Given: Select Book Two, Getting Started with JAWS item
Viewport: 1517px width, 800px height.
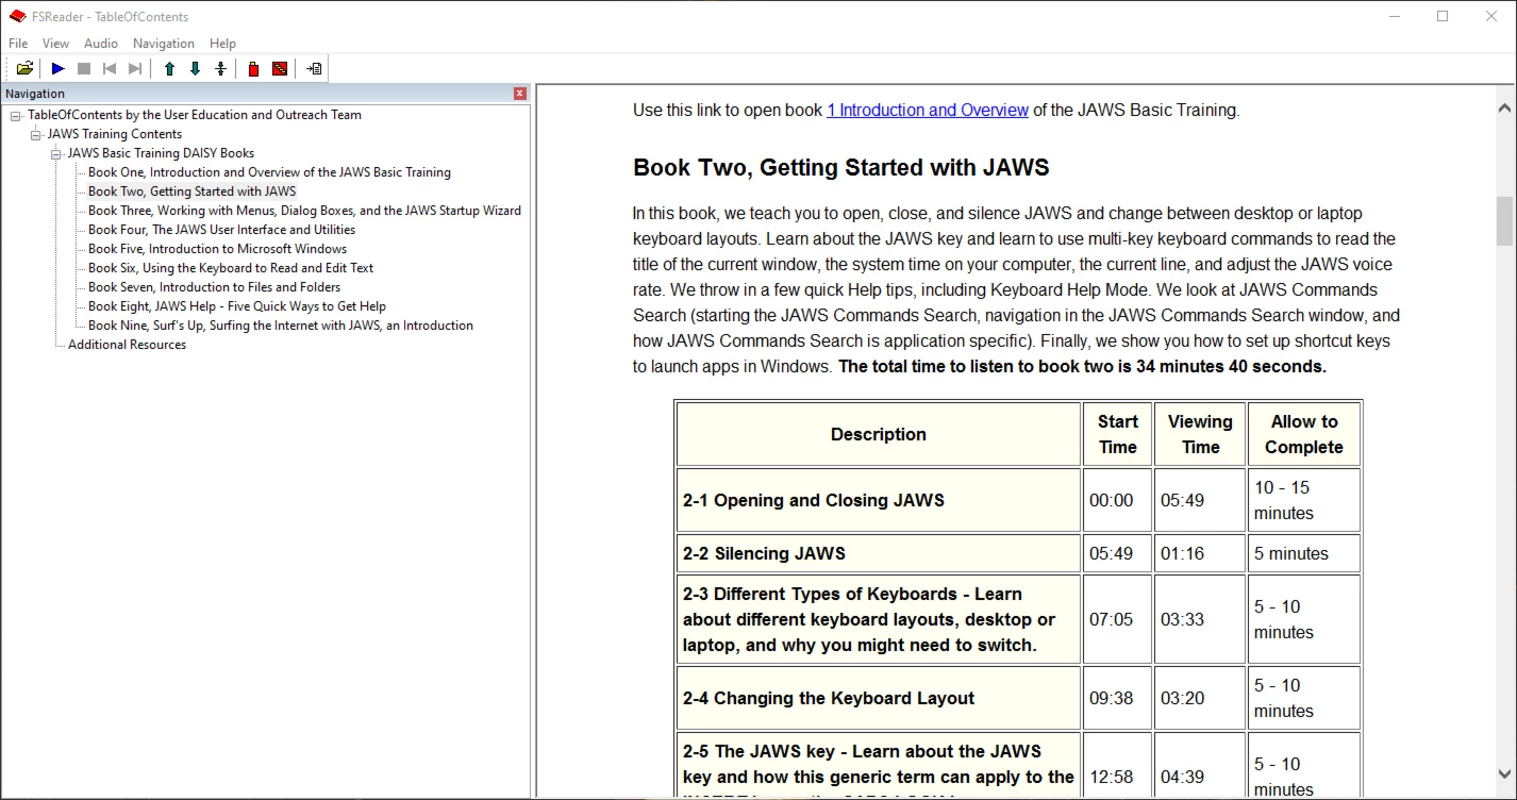Looking at the screenshot, I should 192,191.
